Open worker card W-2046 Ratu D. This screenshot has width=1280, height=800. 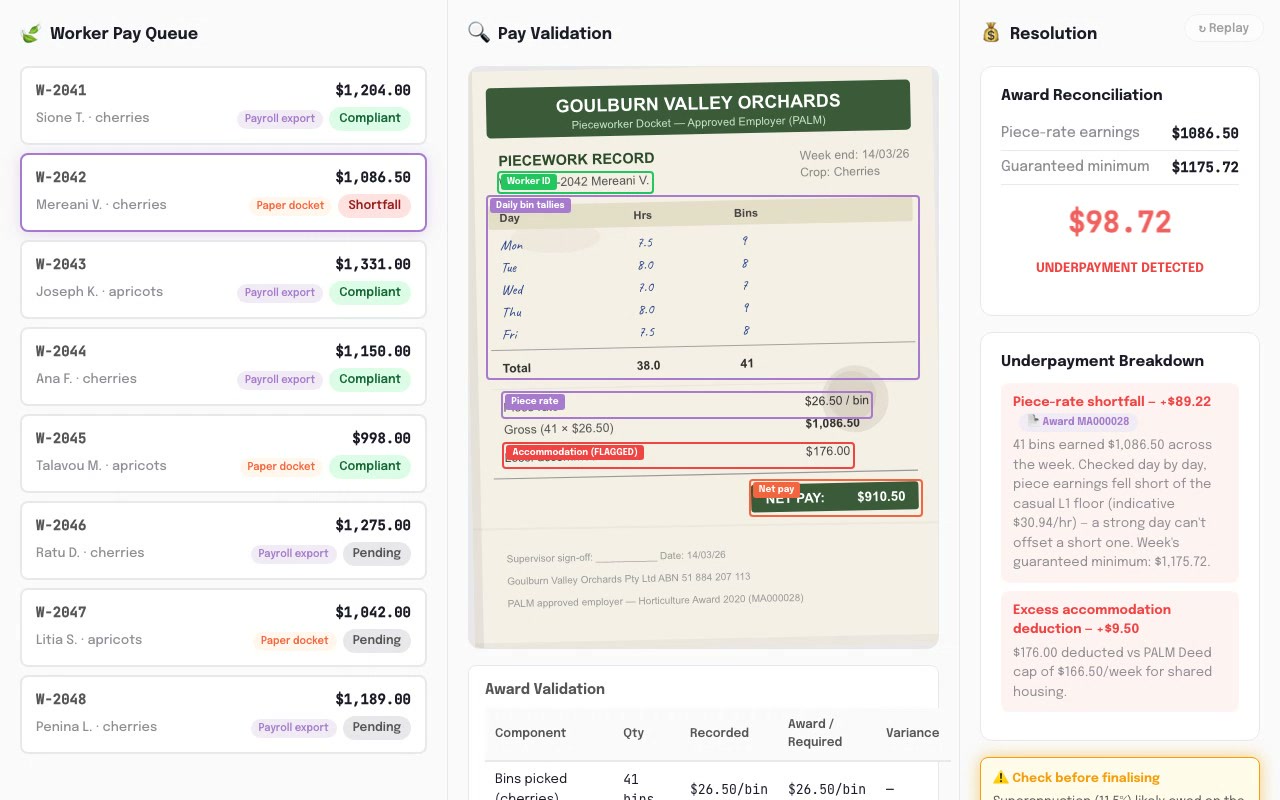(x=223, y=540)
